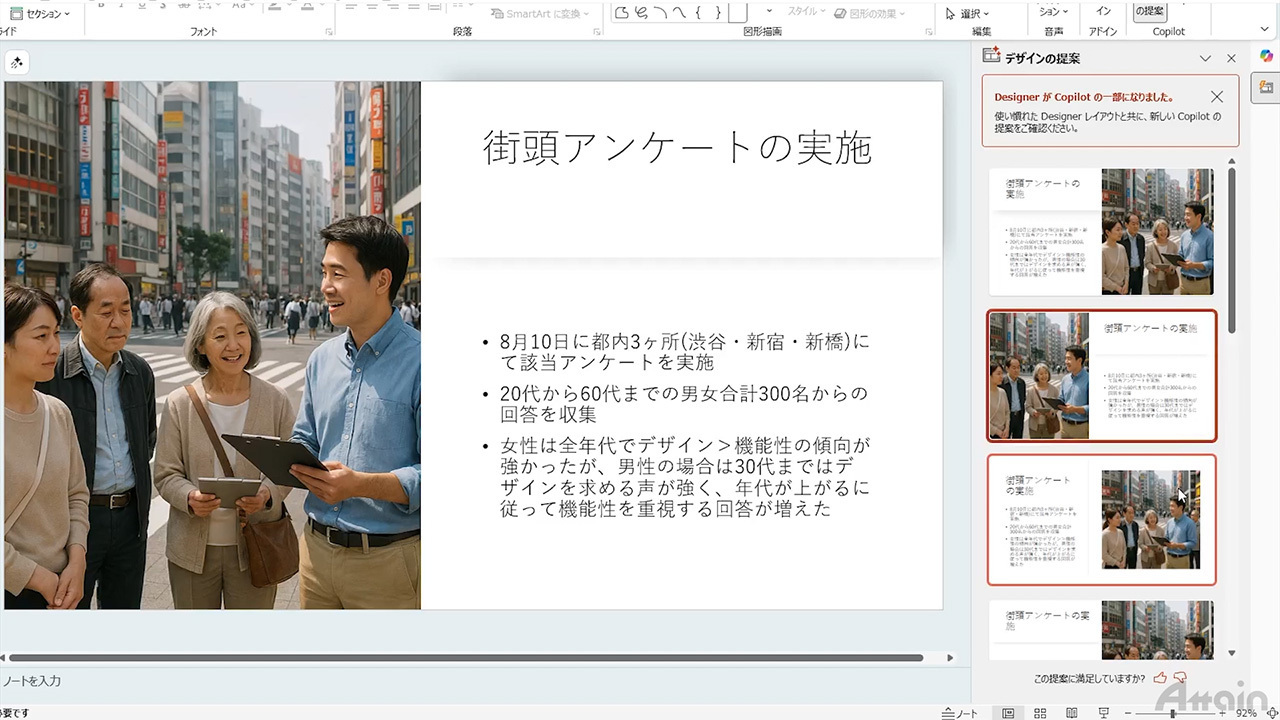The image size is (1280, 720).
Task: Open the Copilot icon in side rail
Action: pos(1266,56)
